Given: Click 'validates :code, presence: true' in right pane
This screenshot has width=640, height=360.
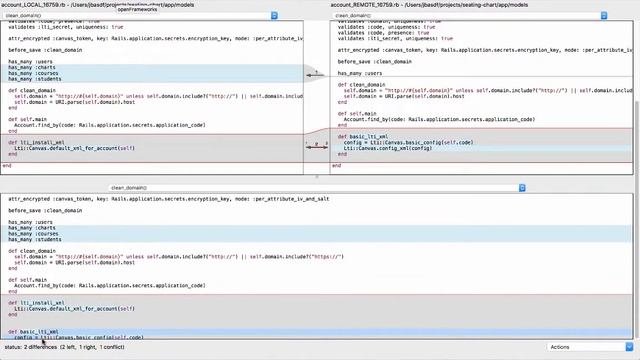Looking at the screenshot, I should point(383,33).
